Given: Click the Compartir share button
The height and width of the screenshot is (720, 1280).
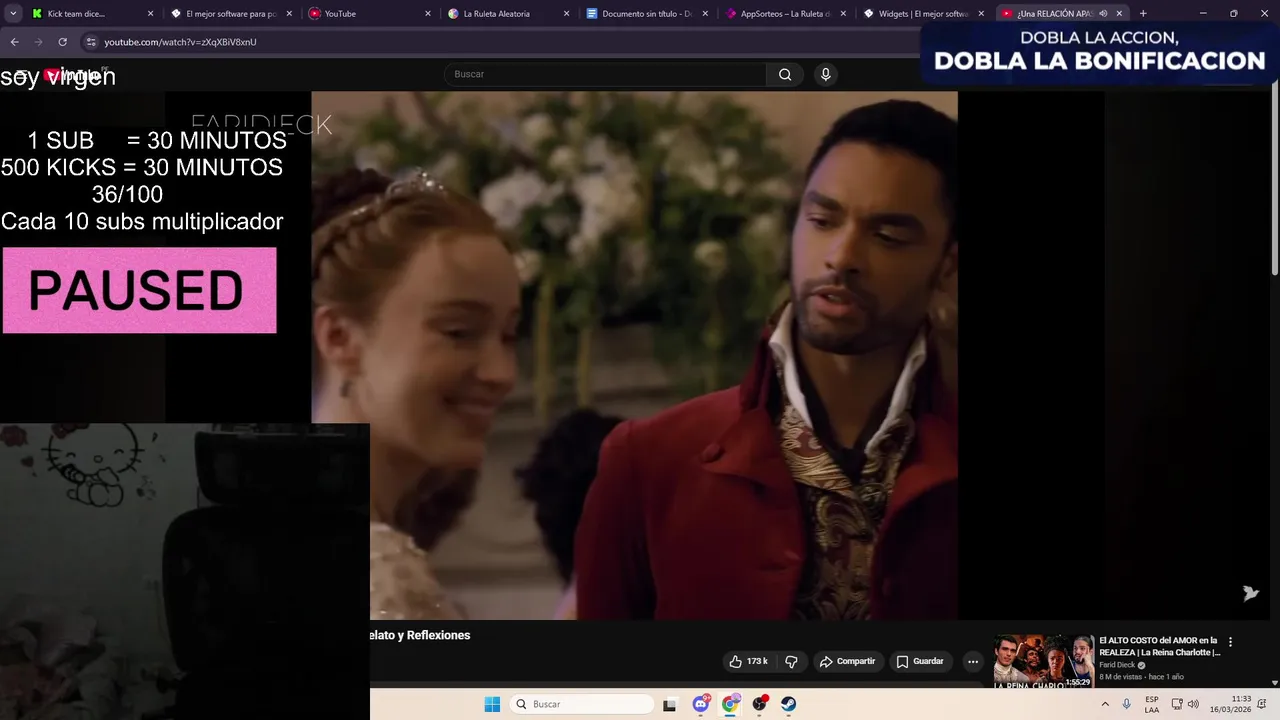Looking at the screenshot, I should pyautogui.click(x=847, y=661).
